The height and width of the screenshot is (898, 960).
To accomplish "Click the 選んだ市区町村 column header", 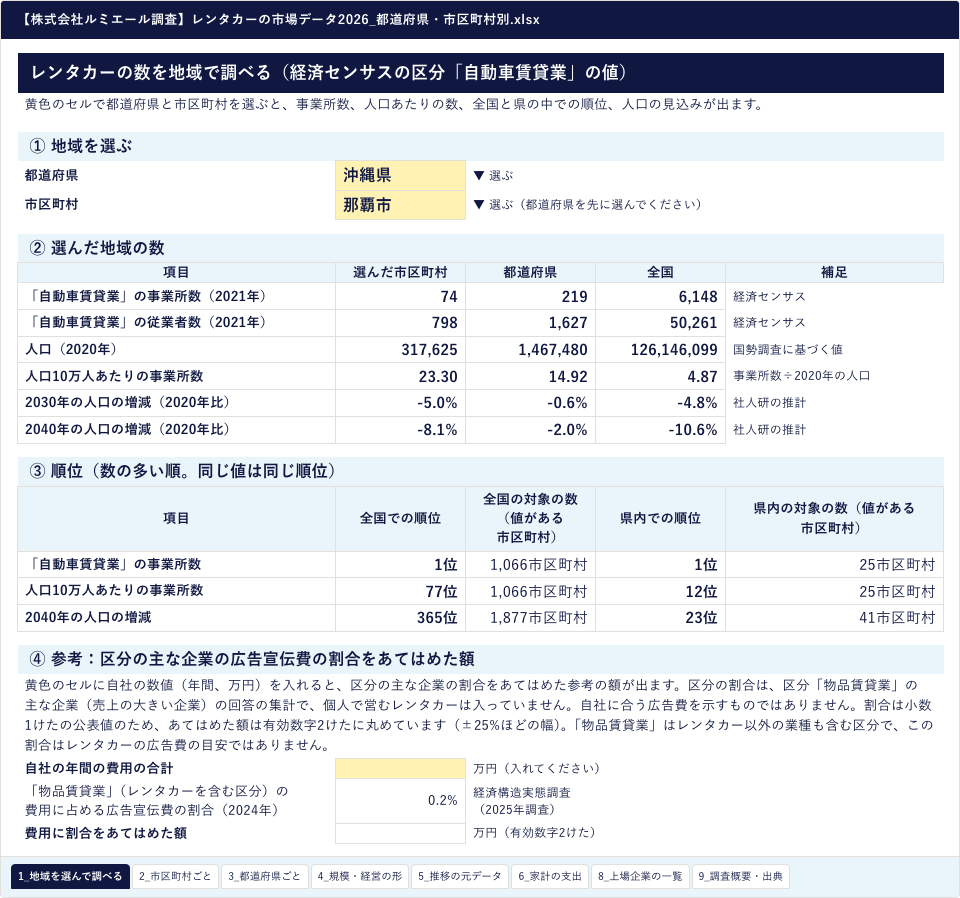I will tap(400, 272).
